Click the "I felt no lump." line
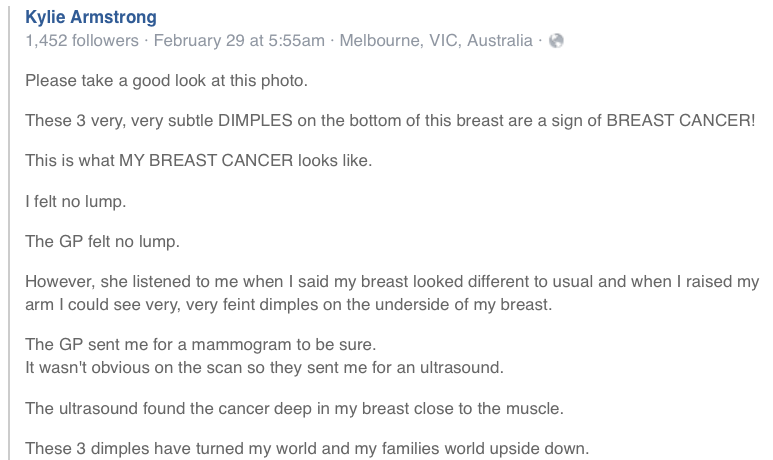Image resolution: width=773 pixels, height=460 pixels. tap(77, 201)
